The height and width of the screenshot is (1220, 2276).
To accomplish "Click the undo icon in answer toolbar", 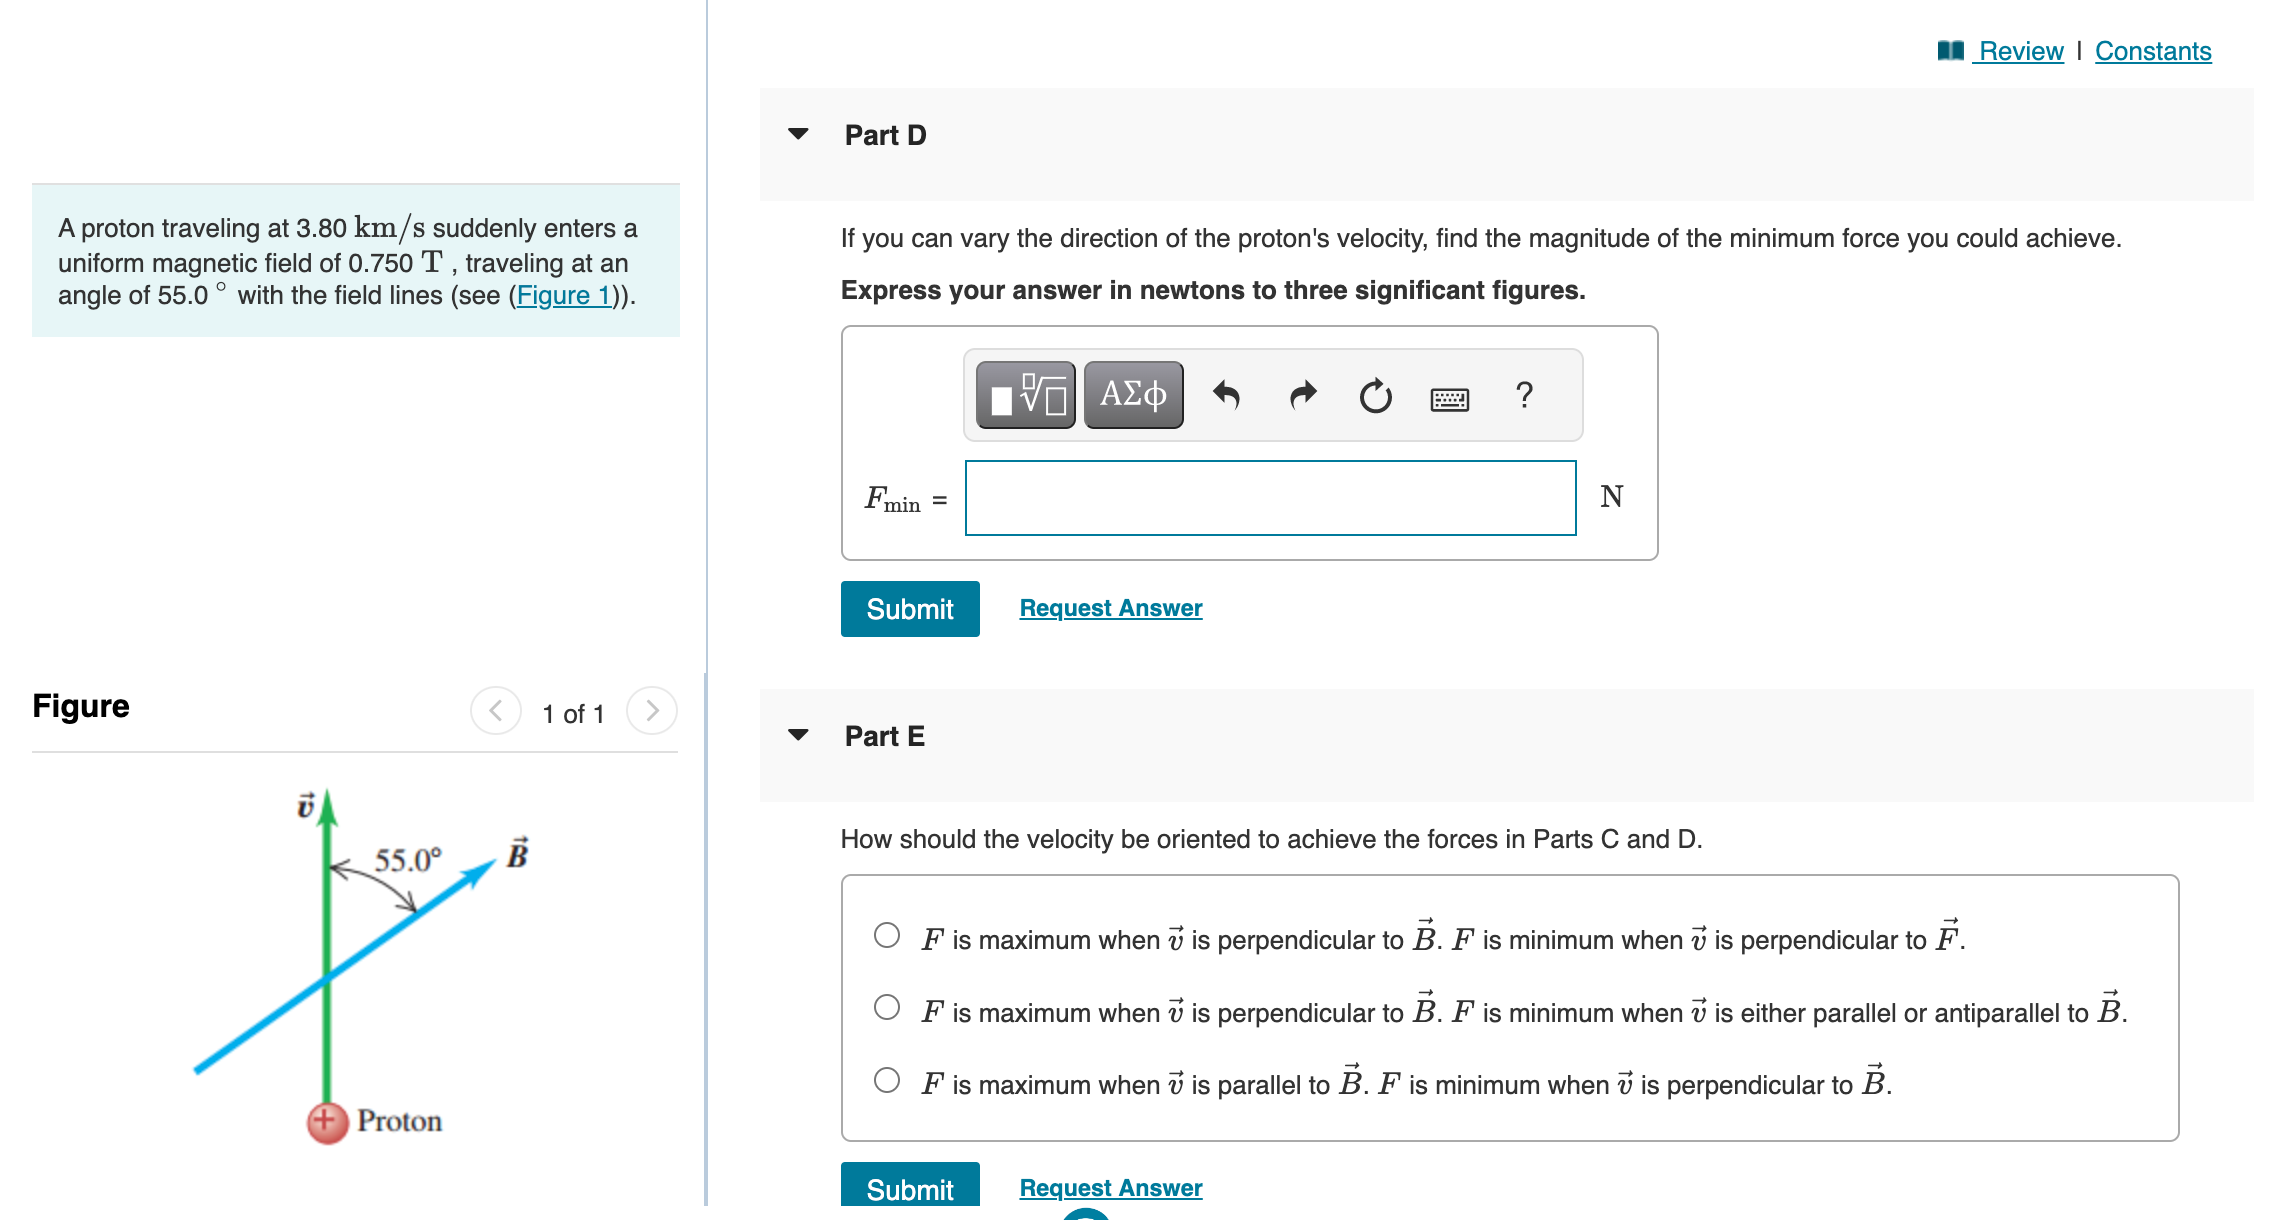I will click(1229, 395).
